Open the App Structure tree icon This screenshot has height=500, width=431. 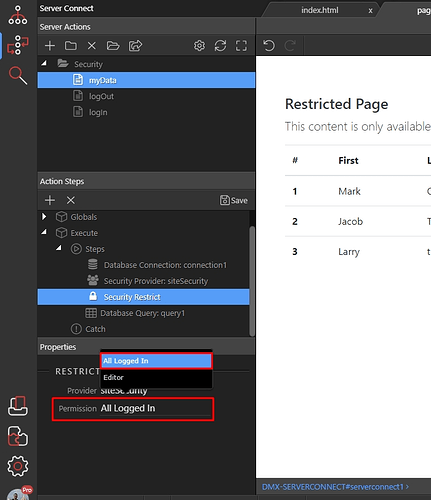pos(18,15)
